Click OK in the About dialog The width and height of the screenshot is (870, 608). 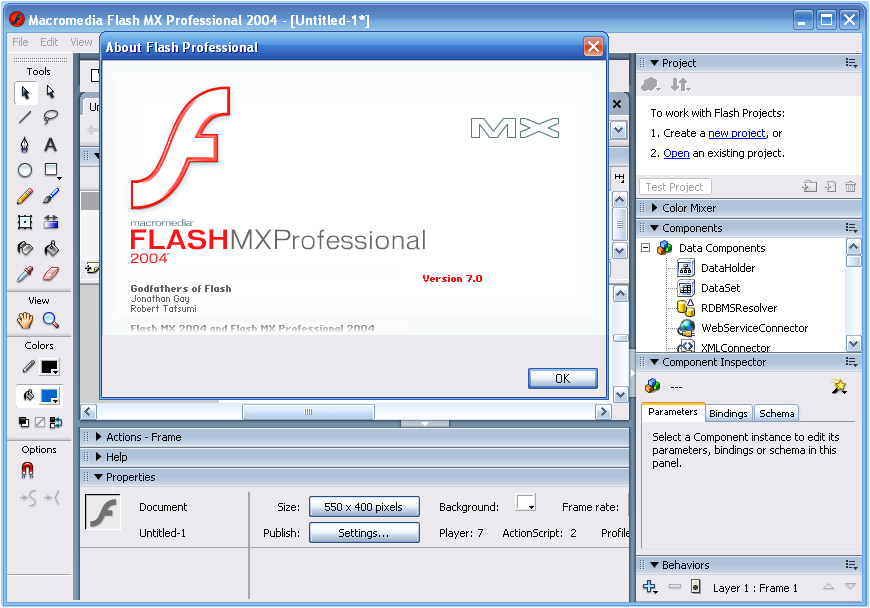tap(562, 378)
